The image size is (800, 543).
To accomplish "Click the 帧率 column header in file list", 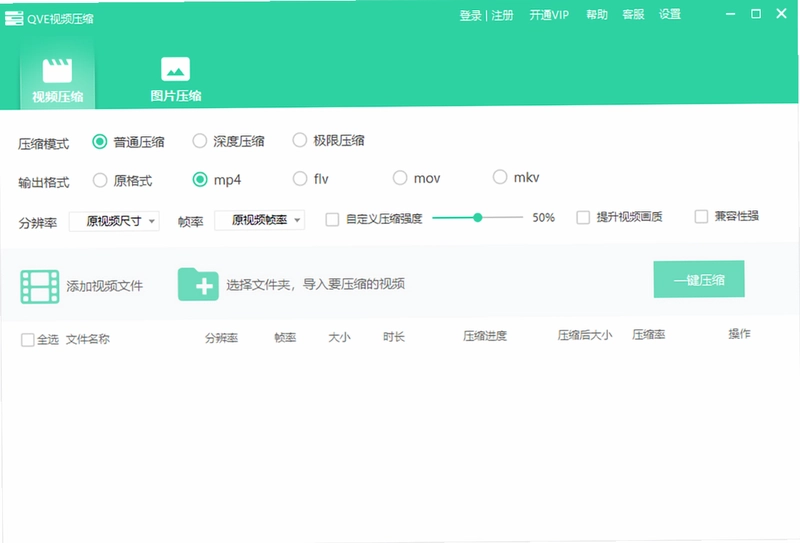I will point(285,337).
